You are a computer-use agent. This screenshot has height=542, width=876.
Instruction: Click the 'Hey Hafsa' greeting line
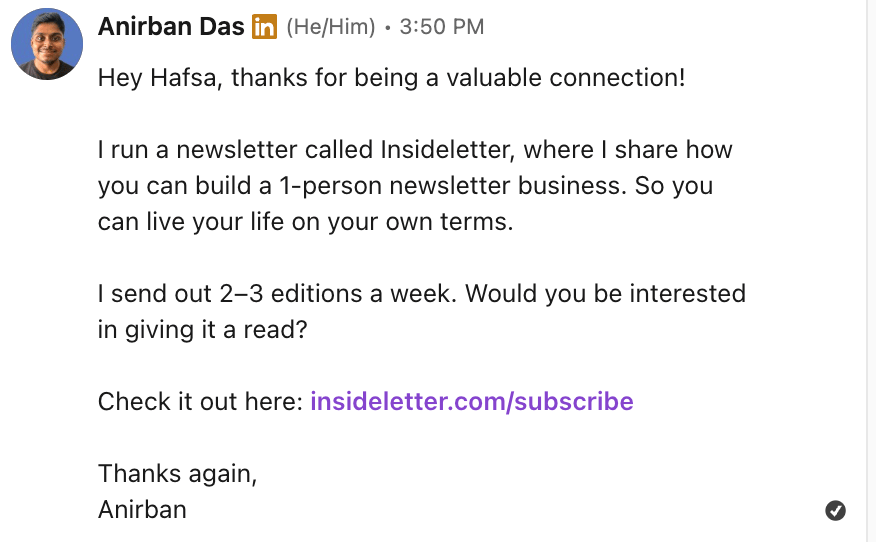392,78
